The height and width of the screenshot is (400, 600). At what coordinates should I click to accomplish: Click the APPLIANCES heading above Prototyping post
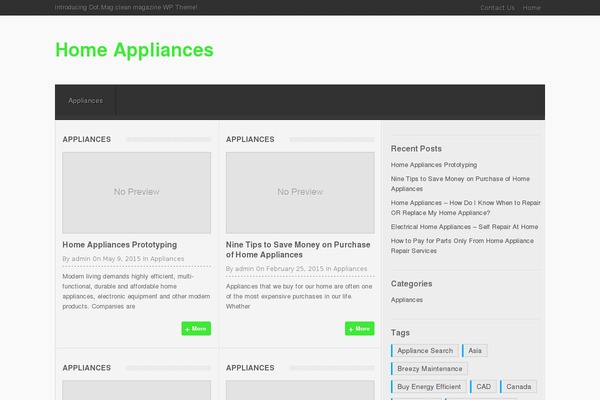pyautogui.click(x=87, y=139)
